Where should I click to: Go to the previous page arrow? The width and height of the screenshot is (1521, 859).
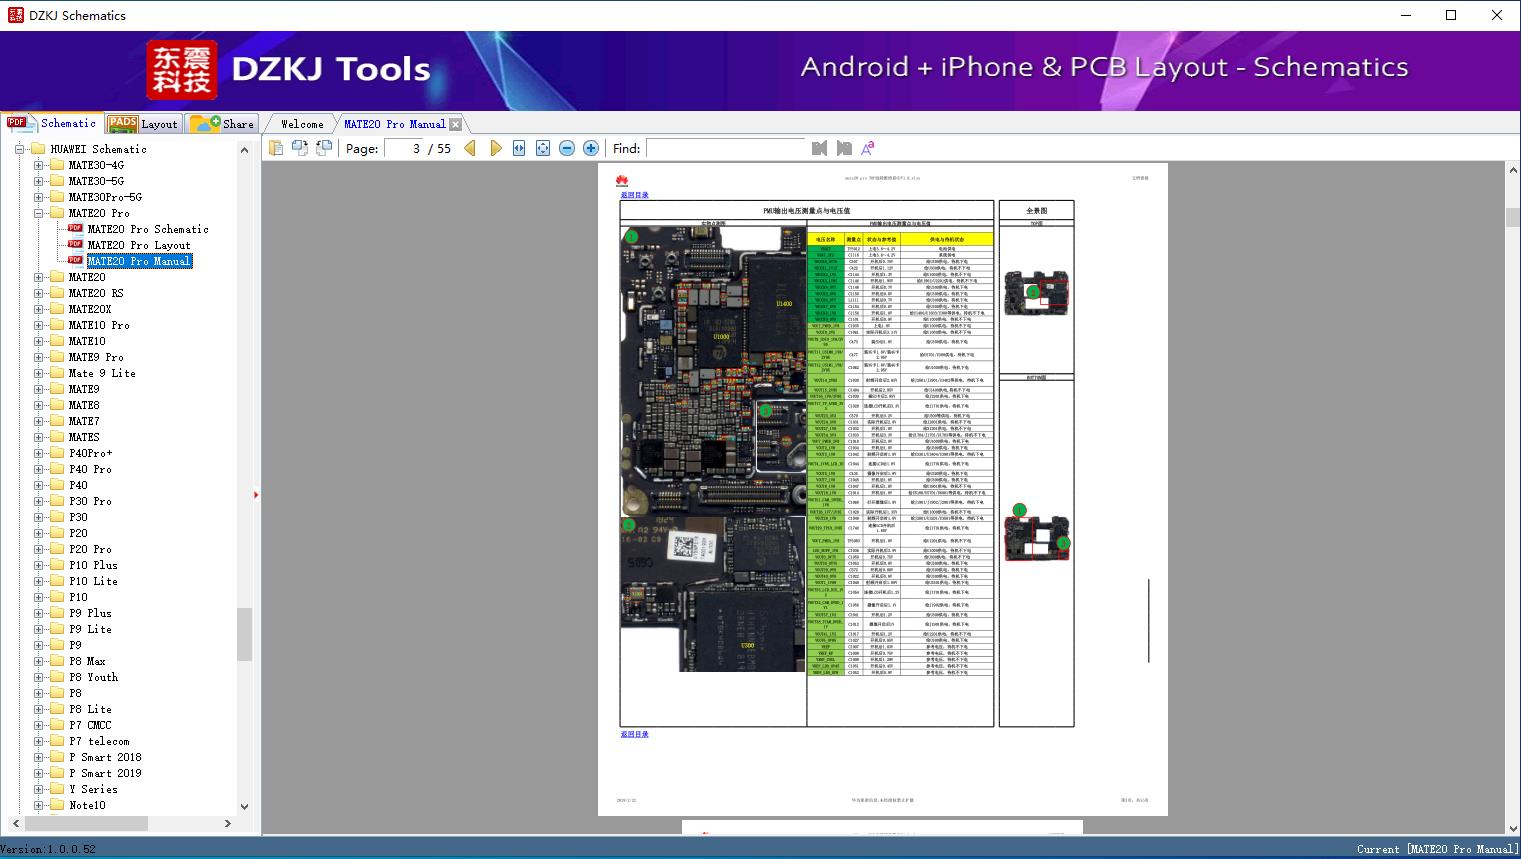[x=470, y=148]
